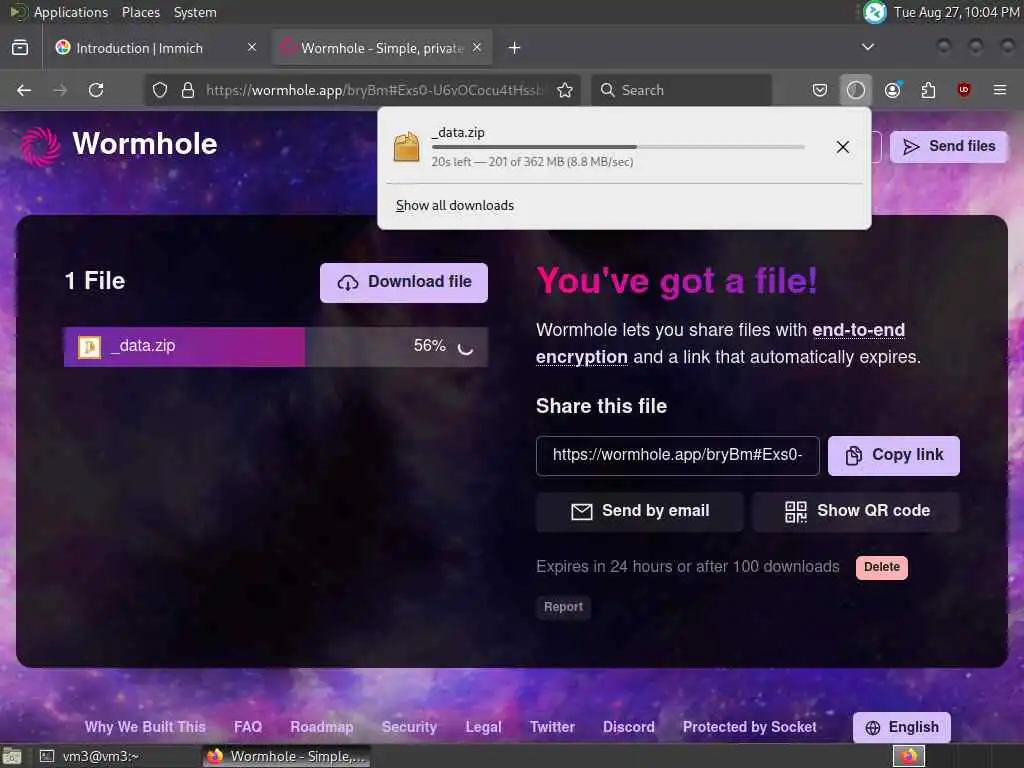This screenshot has width=1024, height=768.
Task: Click the _data.zip archive icon in downloads
Action: click(406, 147)
